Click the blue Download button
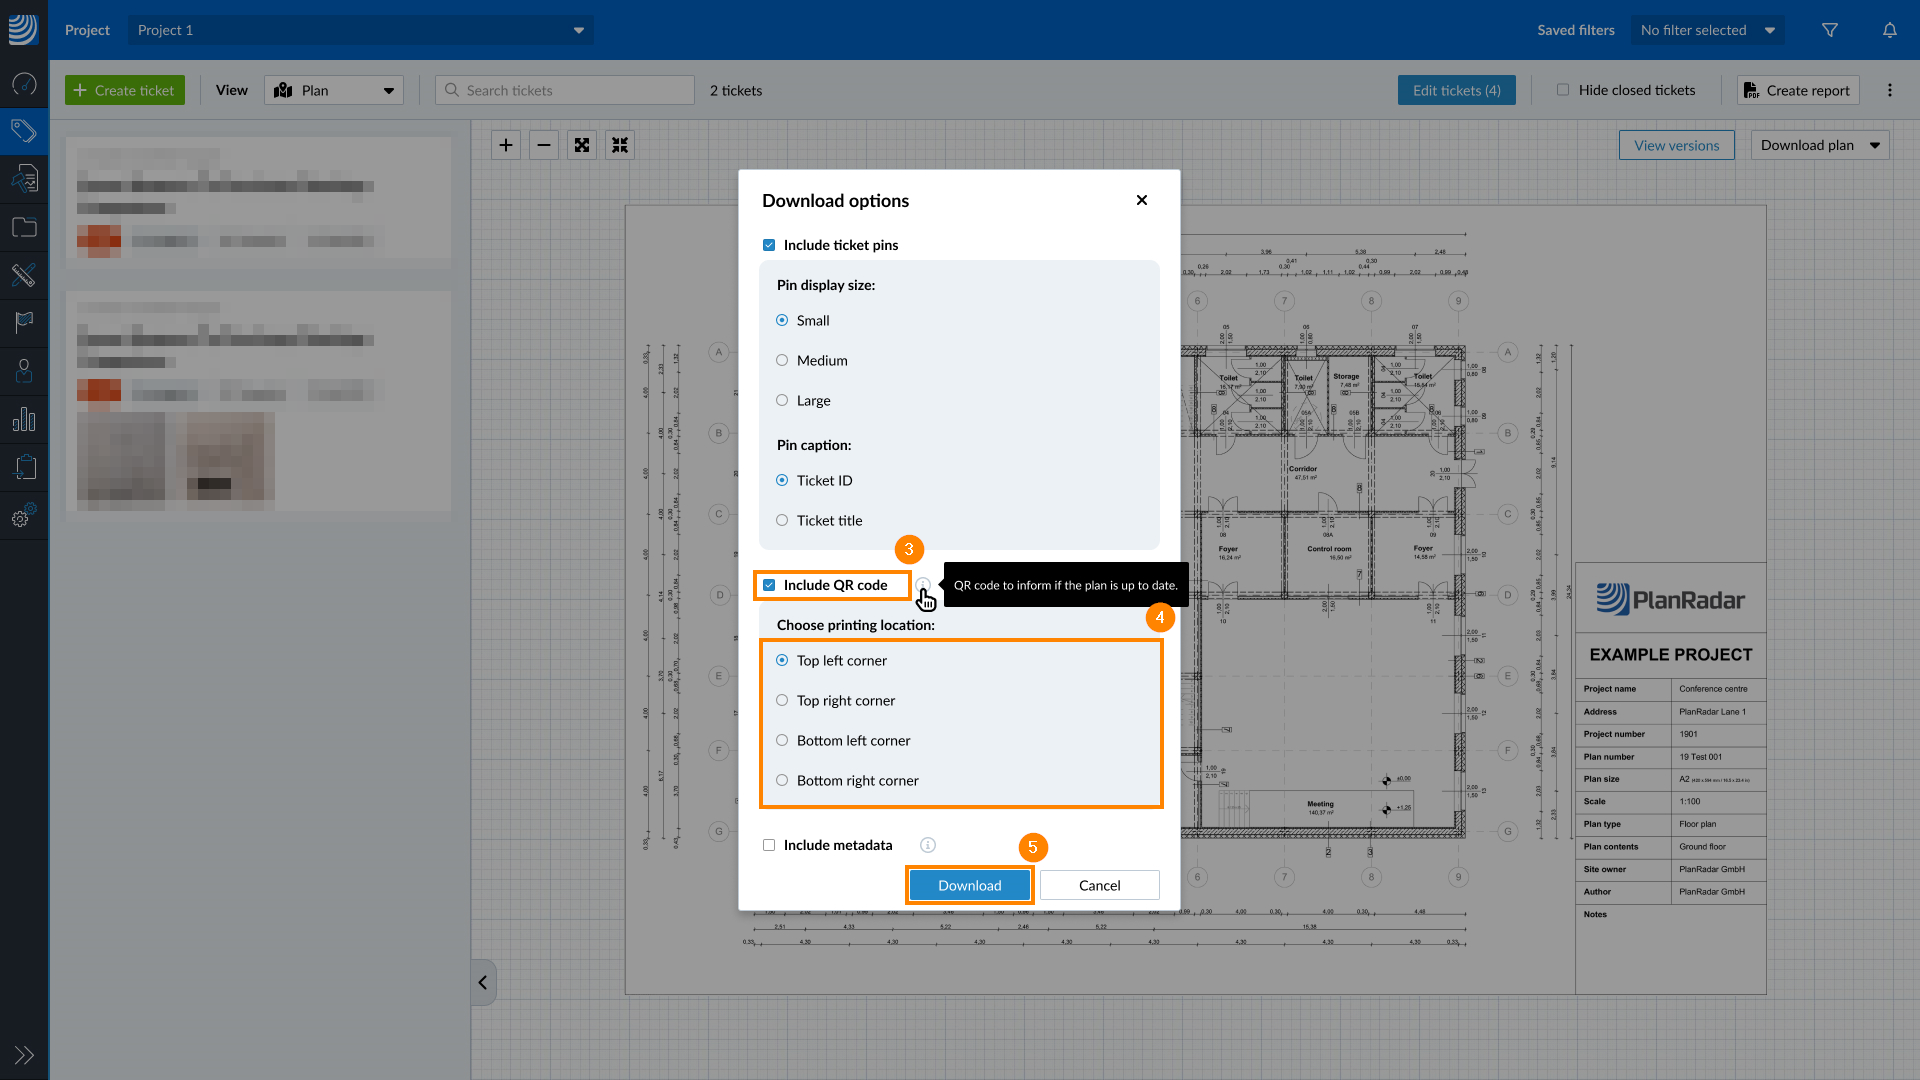The height and width of the screenshot is (1080, 1920). click(x=969, y=885)
